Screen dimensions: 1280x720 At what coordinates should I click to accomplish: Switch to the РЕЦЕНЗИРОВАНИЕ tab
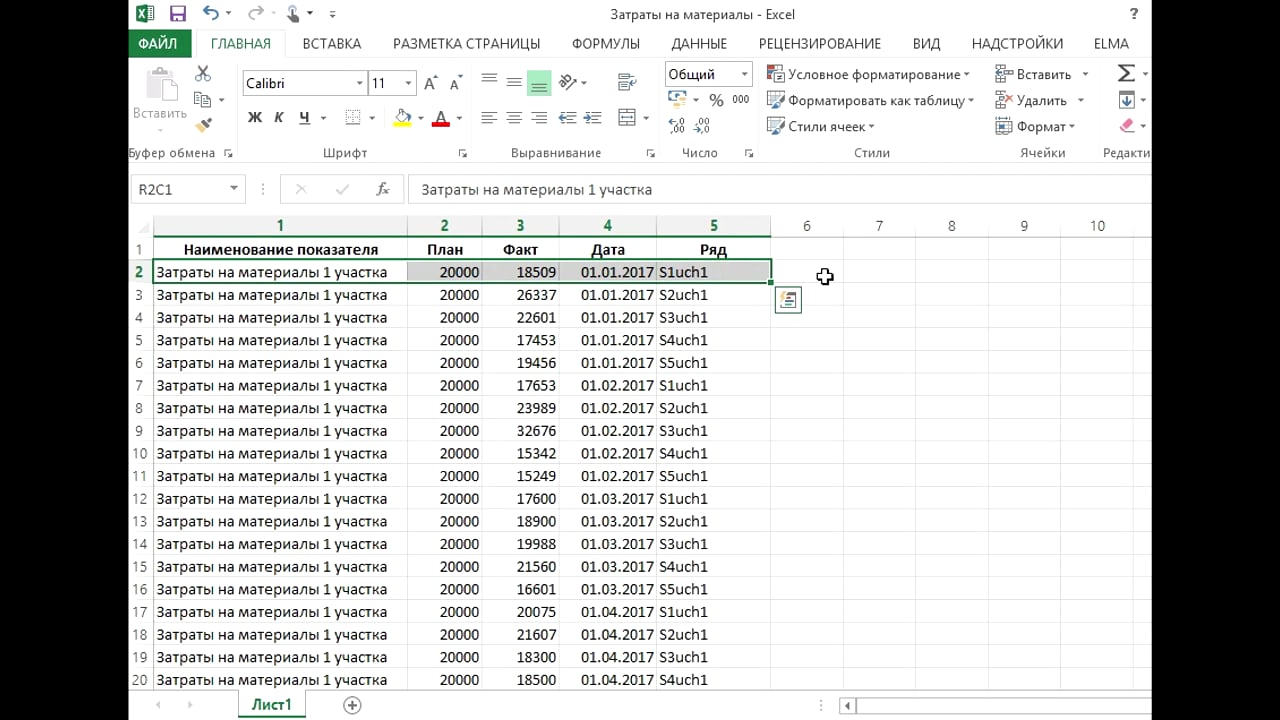[820, 44]
